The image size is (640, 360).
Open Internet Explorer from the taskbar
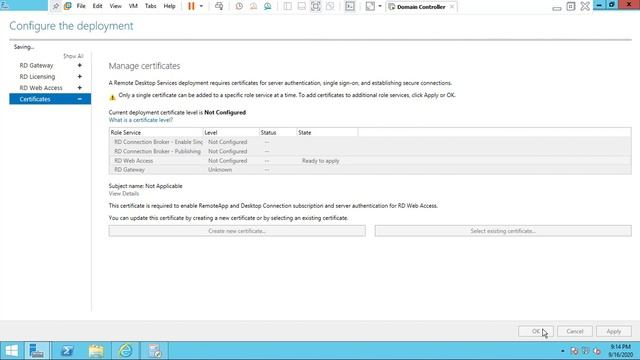coord(125,351)
